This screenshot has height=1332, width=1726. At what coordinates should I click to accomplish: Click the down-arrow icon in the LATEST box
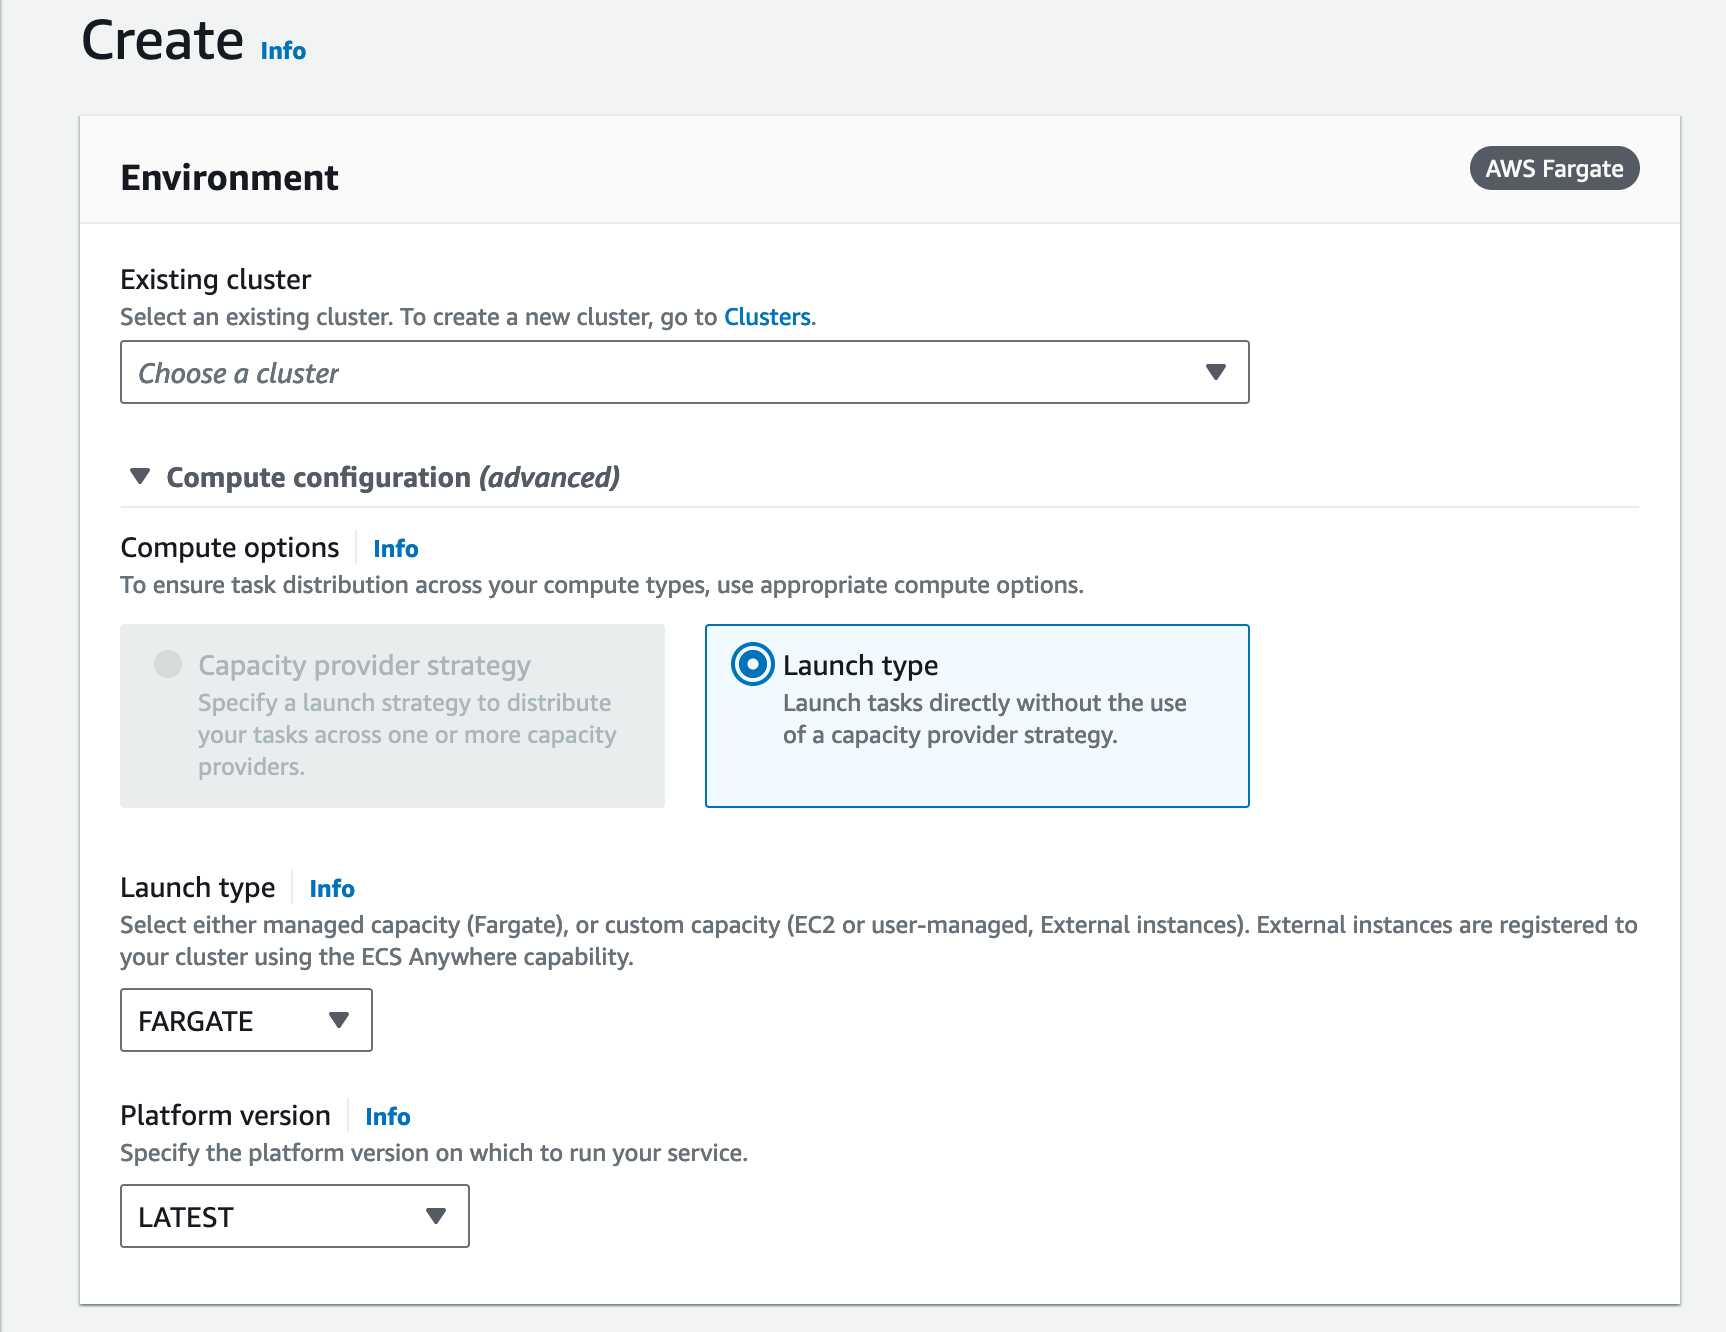point(435,1216)
